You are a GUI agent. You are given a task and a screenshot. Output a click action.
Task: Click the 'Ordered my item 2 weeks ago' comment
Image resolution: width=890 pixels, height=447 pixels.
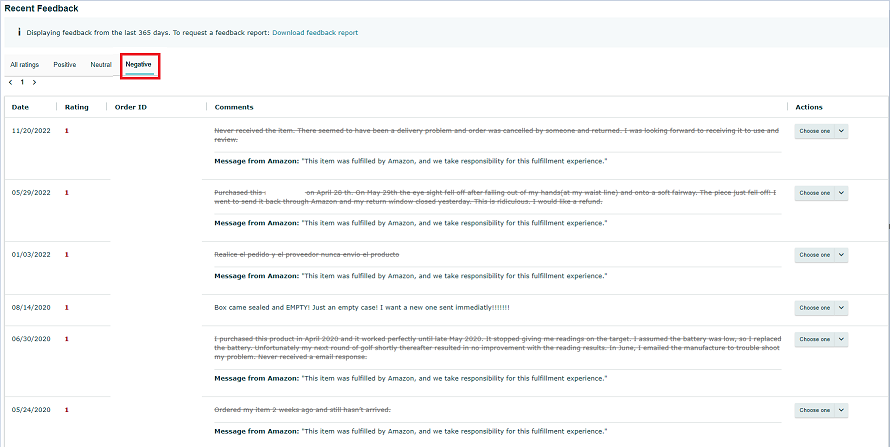303,410
